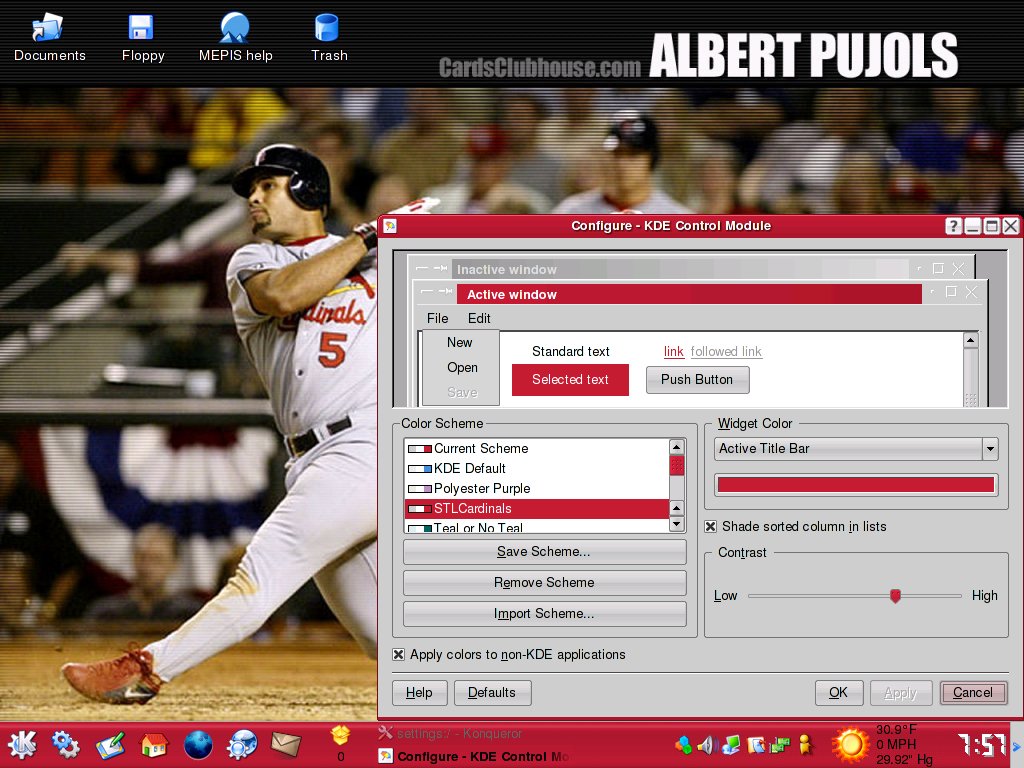The image size is (1024, 768).
Task: Click the computer monitor network tray icon
Action: (732, 744)
